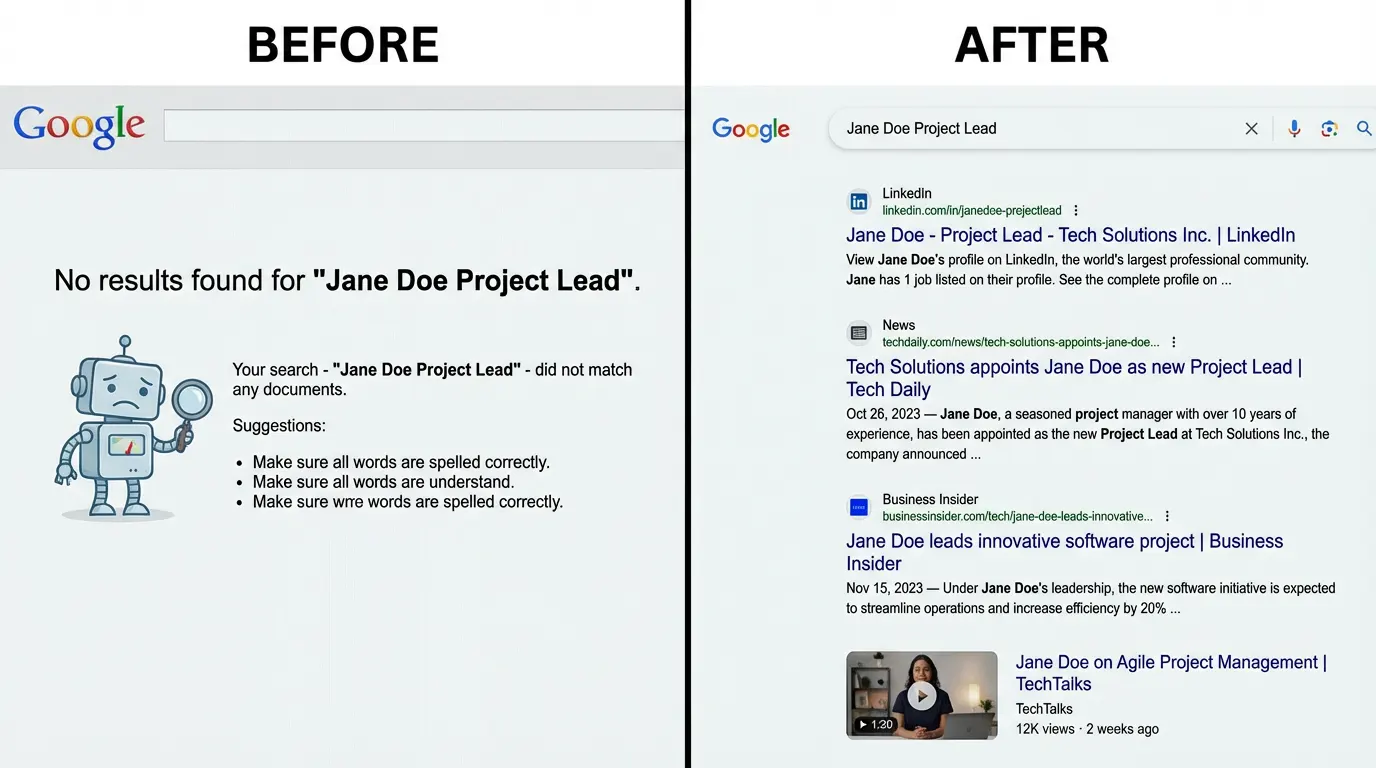This screenshot has height=768, width=1376.
Task: Click the video thumbnail preview image
Action: (922, 695)
